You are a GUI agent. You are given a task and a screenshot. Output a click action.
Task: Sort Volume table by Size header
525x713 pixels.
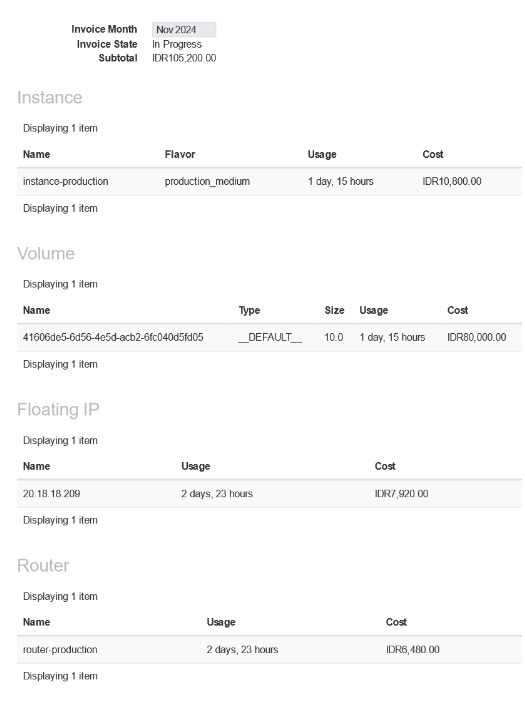pyautogui.click(x=334, y=311)
